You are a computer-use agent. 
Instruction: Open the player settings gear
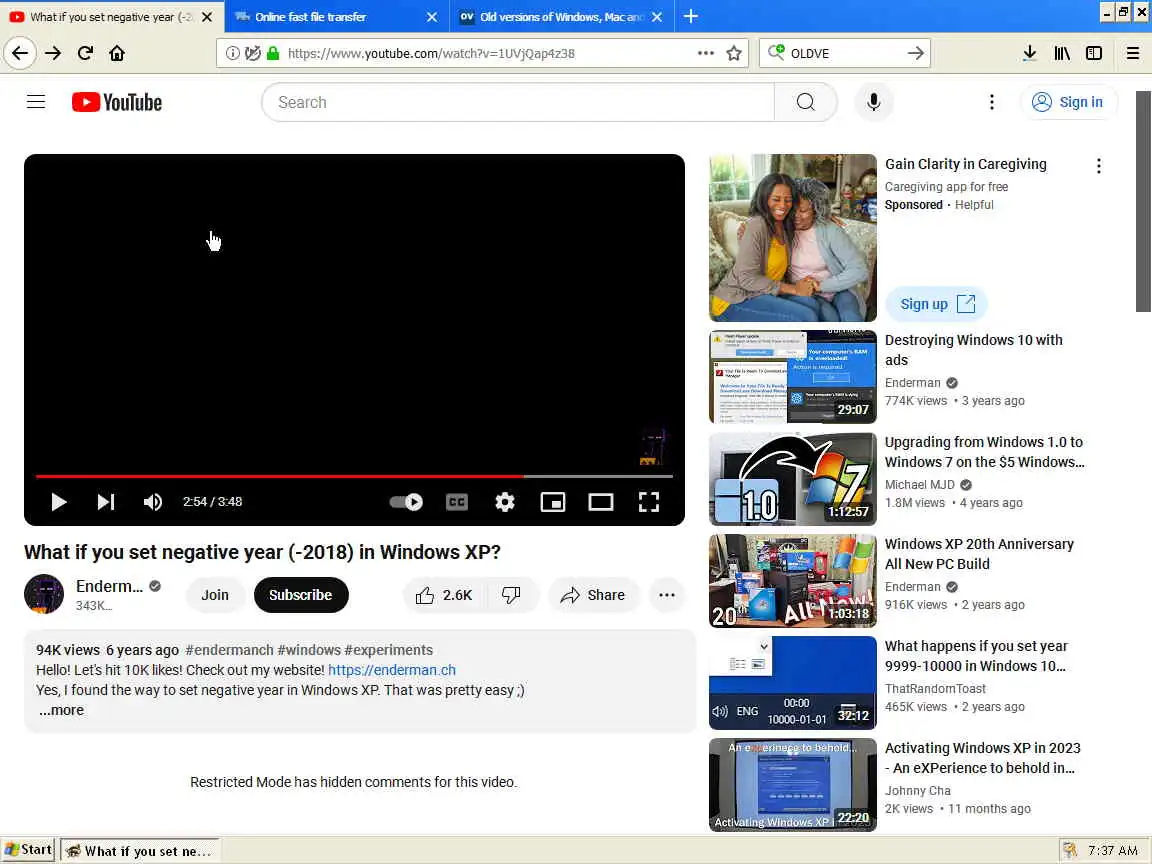(x=505, y=502)
